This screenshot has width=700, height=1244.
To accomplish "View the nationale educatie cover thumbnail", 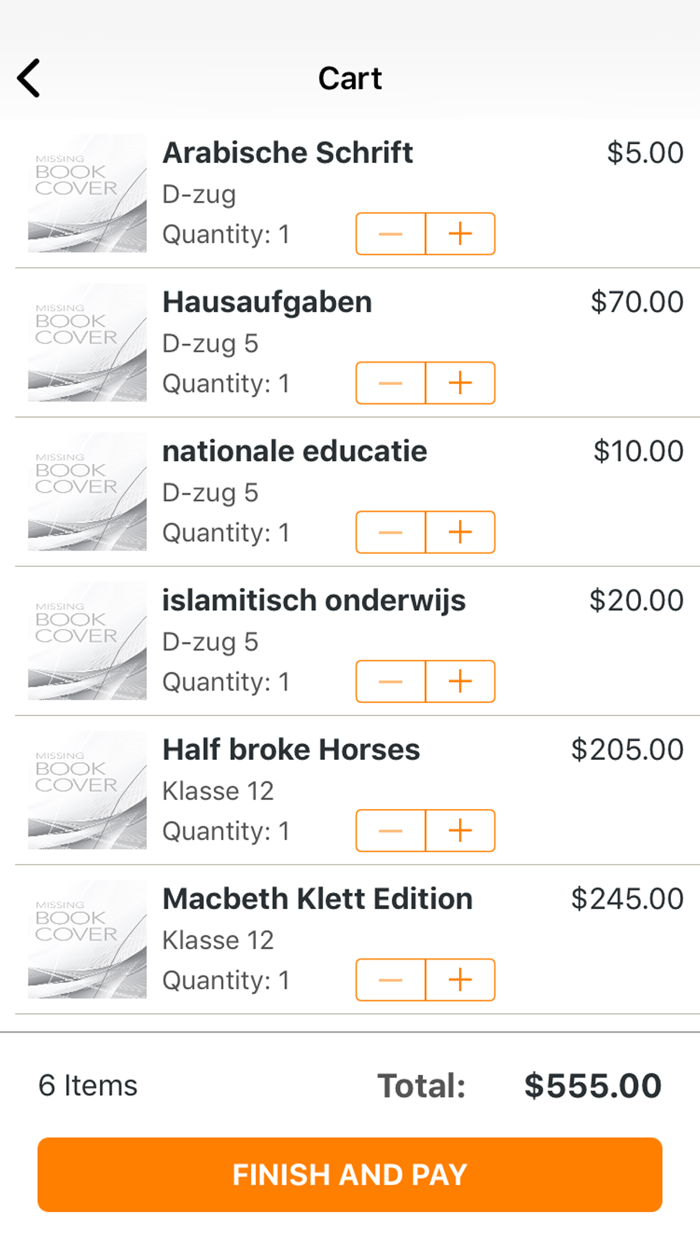I will (87, 491).
